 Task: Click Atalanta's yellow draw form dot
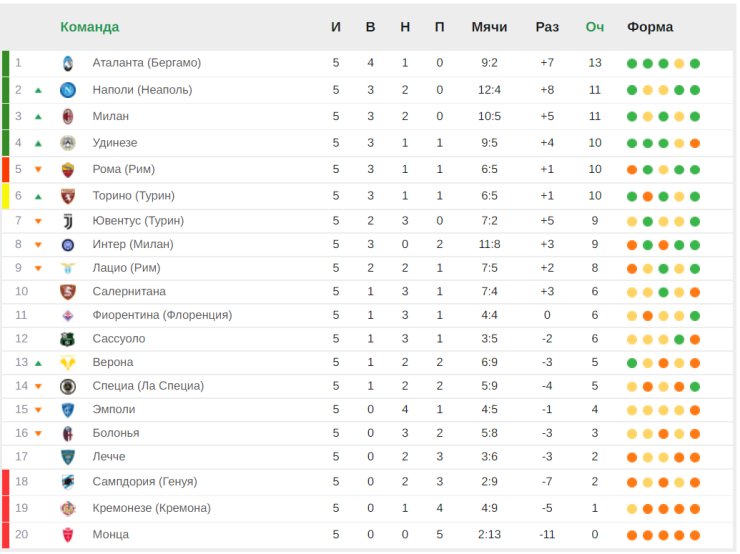[x=679, y=64]
